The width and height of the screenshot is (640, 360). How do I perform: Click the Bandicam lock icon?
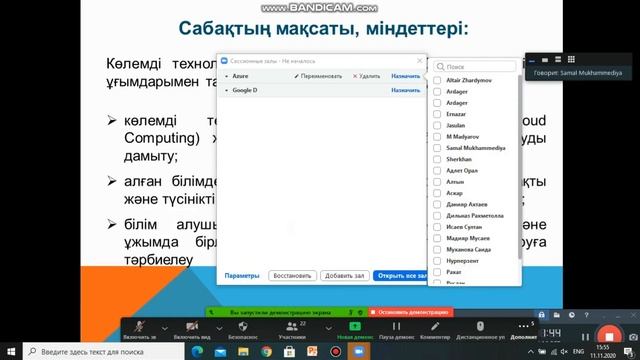pyautogui.click(x=542, y=315)
